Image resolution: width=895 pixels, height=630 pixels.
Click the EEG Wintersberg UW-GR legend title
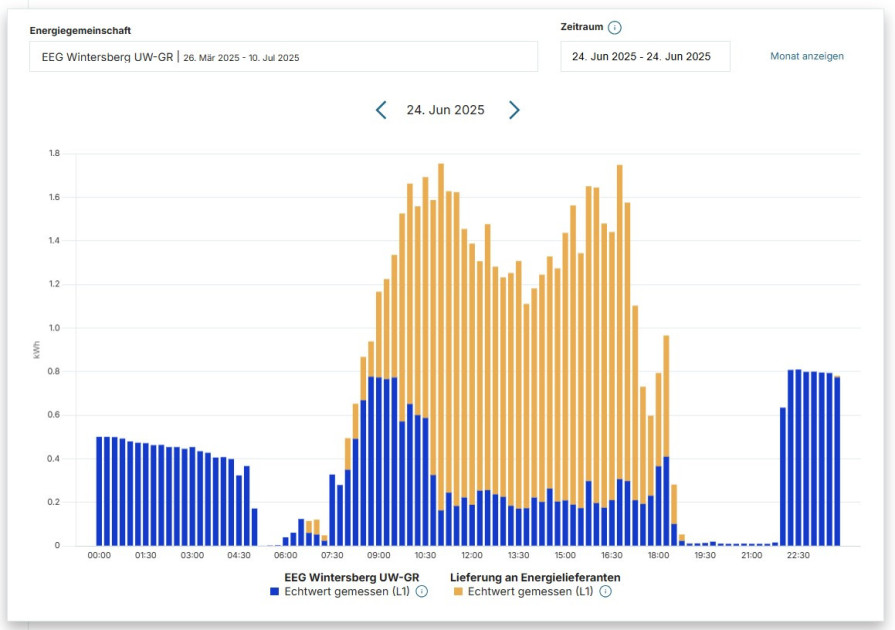coord(352,578)
